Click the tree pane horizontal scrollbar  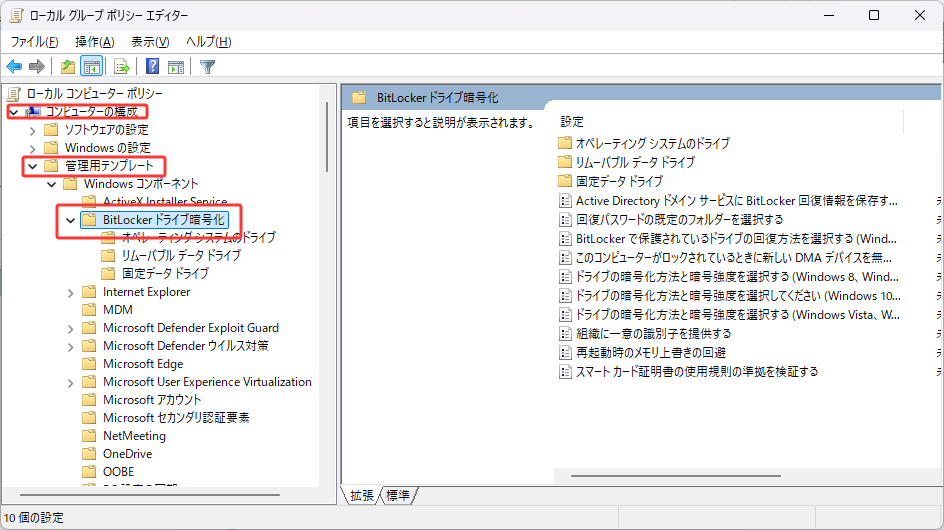pyautogui.click(x=150, y=495)
